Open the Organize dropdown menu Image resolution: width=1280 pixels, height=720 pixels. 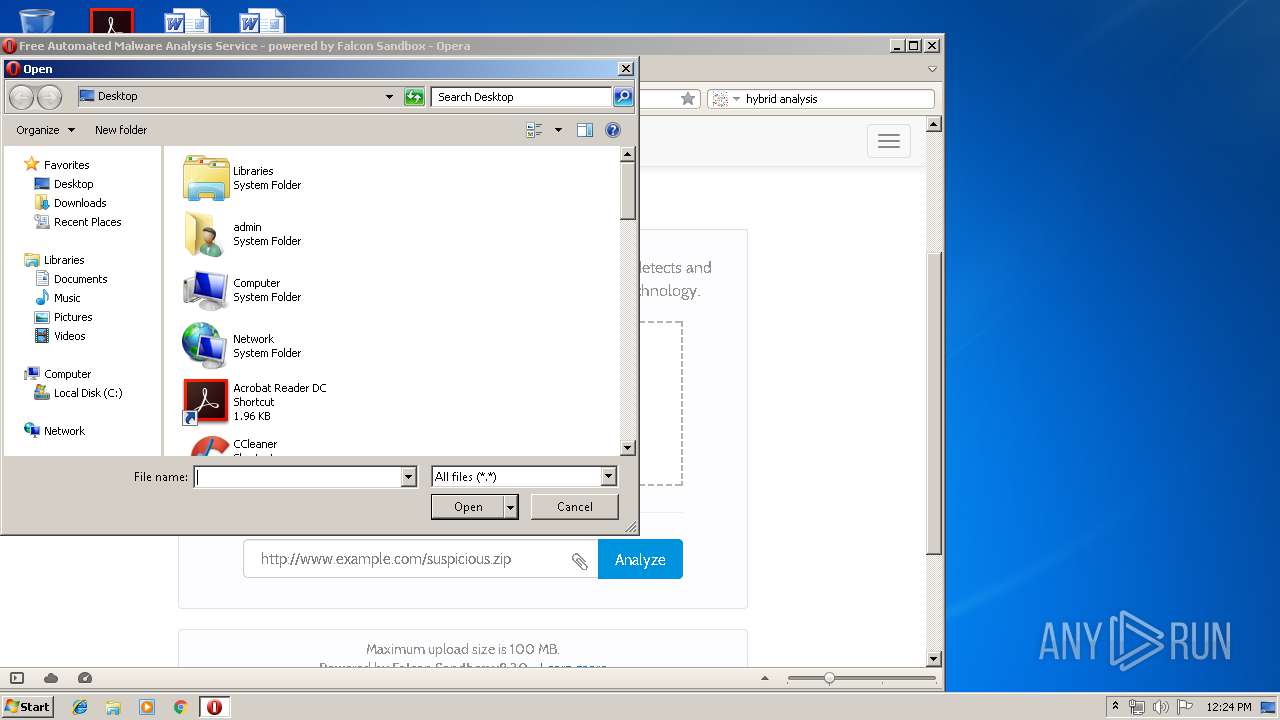point(46,130)
